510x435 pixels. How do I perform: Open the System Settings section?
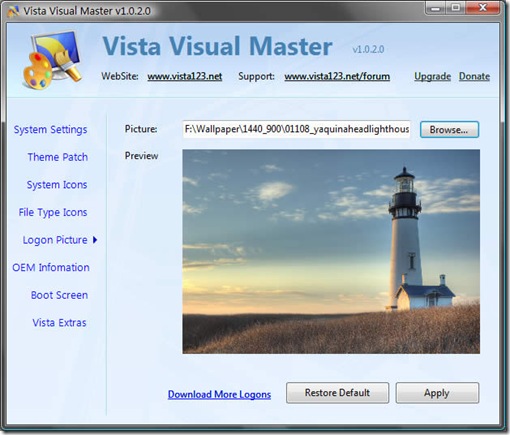50,129
